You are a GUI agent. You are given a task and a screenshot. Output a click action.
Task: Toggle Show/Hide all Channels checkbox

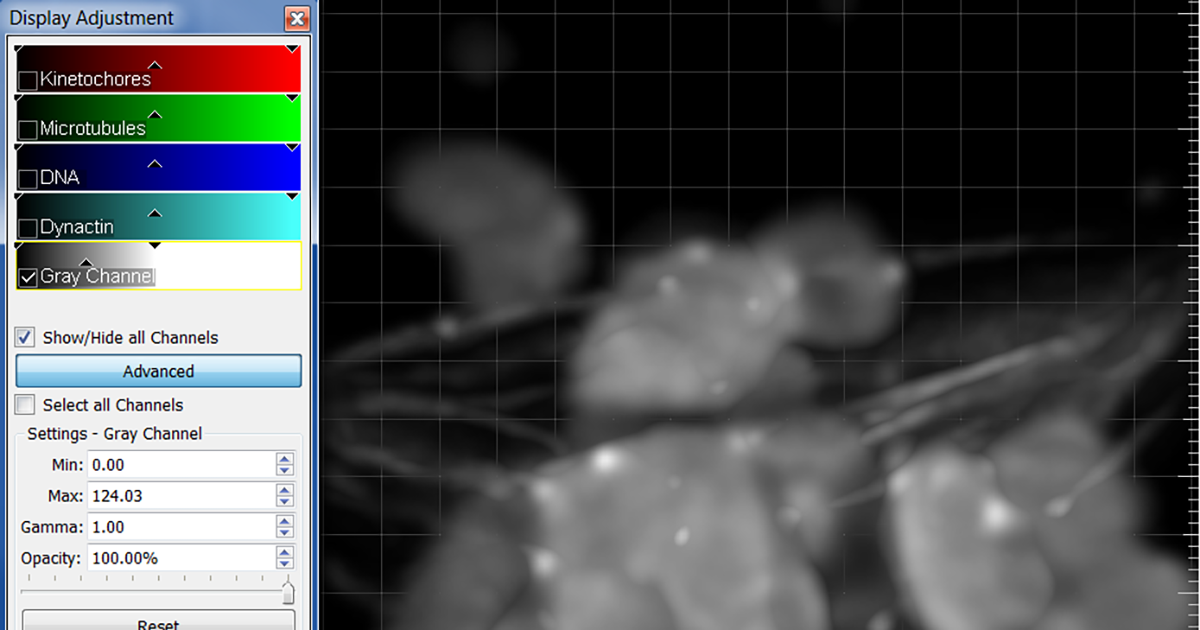(x=26, y=338)
